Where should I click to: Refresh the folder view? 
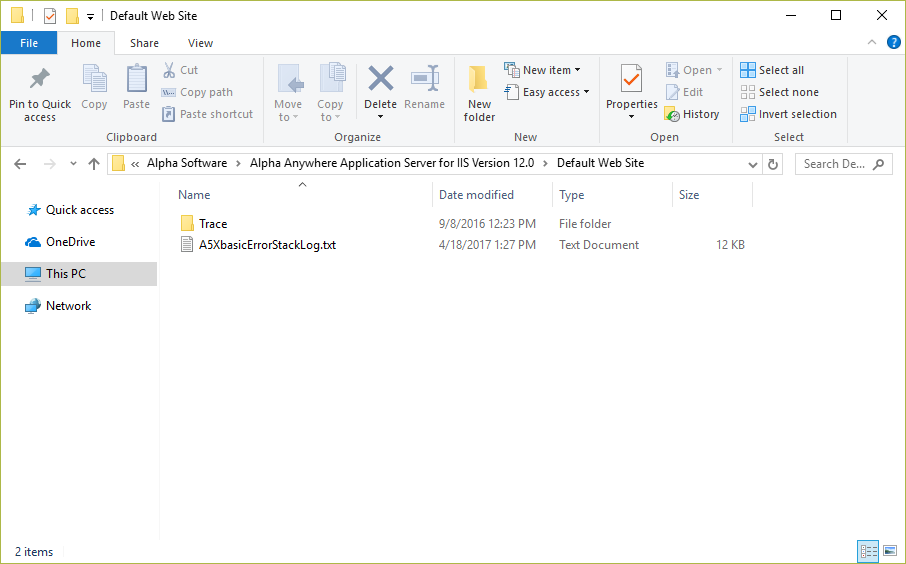pos(773,165)
